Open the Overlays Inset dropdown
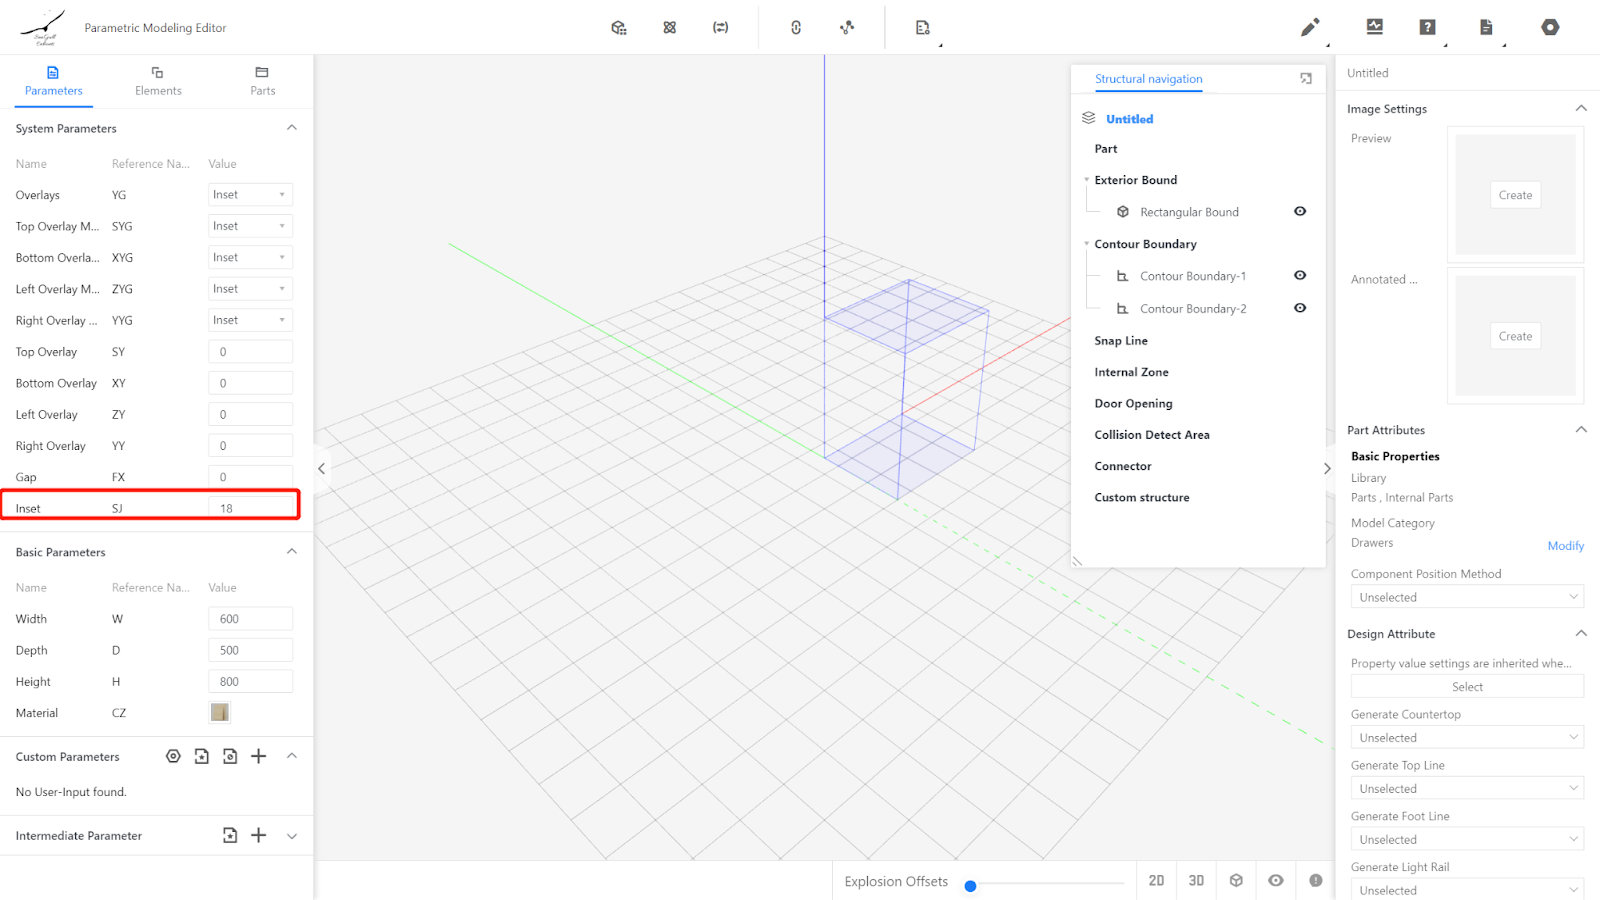This screenshot has height=900, width=1600. click(250, 195)
